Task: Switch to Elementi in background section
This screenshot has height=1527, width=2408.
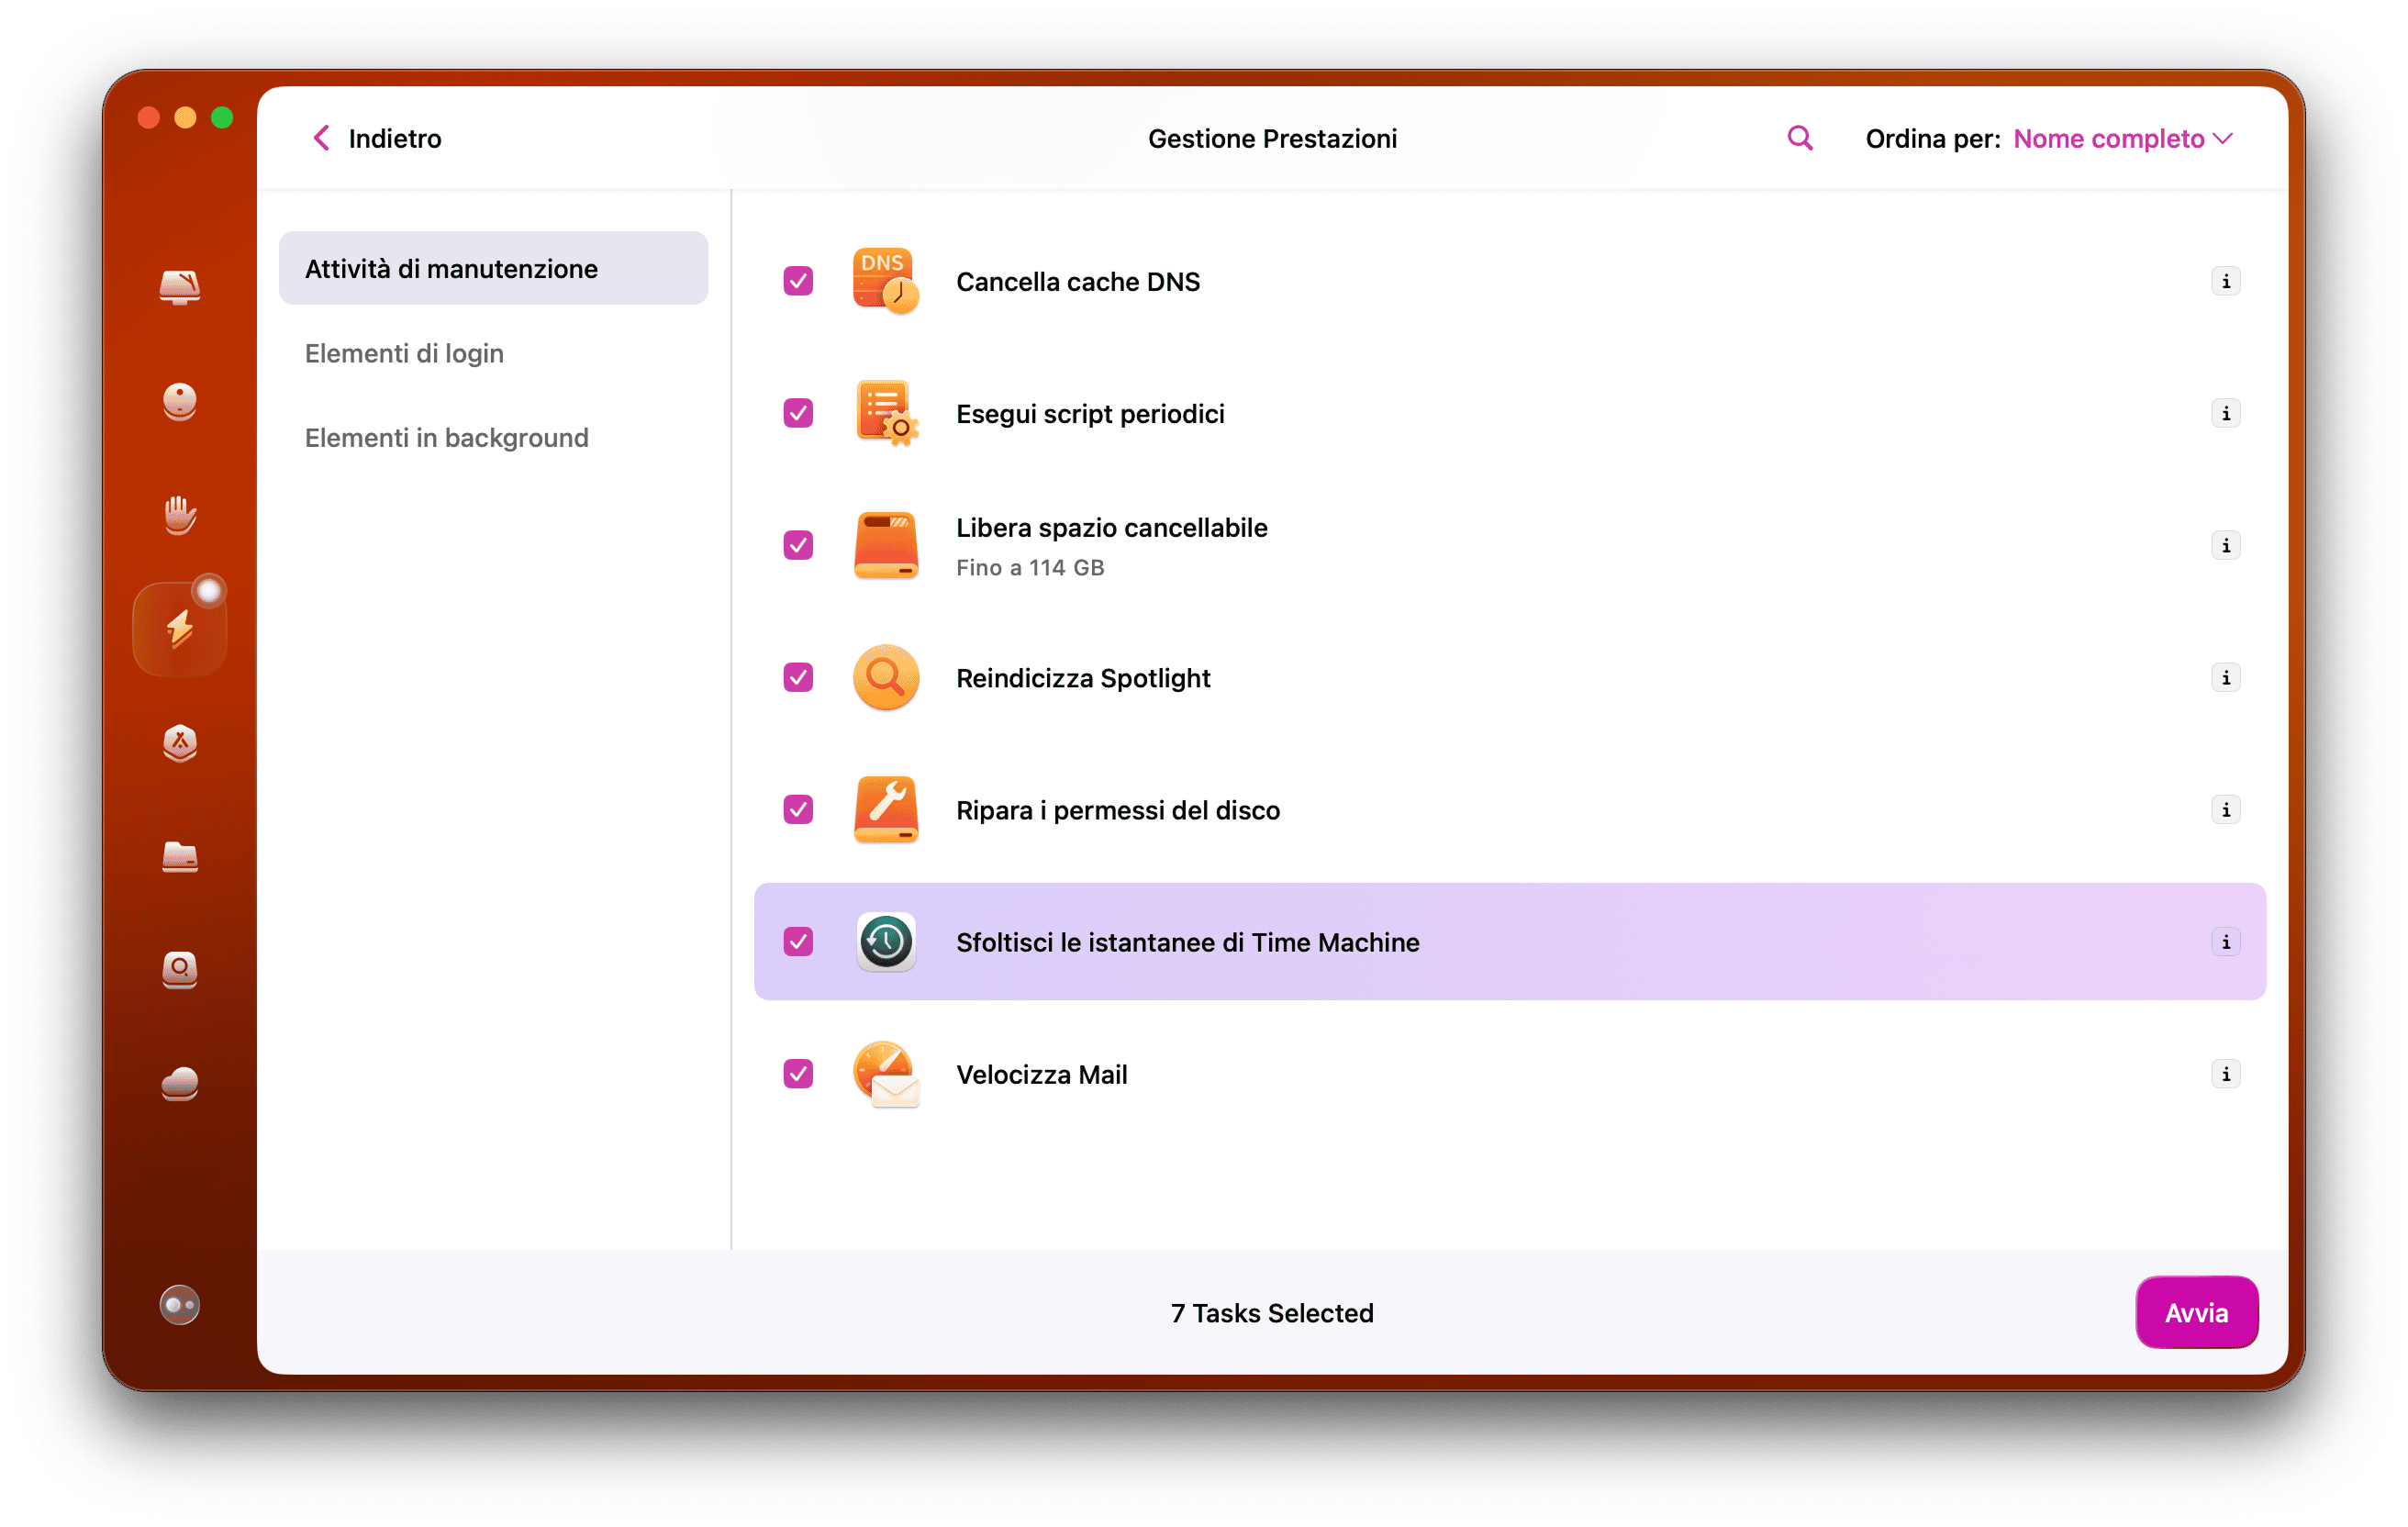Action: 446,438
